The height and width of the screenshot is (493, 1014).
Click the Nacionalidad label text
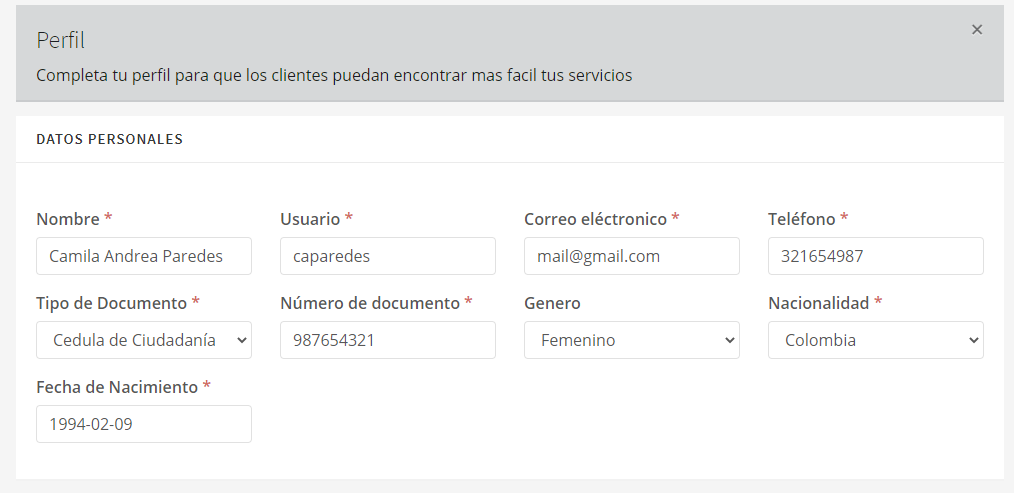pyautogui.click(x=818, y=303)
